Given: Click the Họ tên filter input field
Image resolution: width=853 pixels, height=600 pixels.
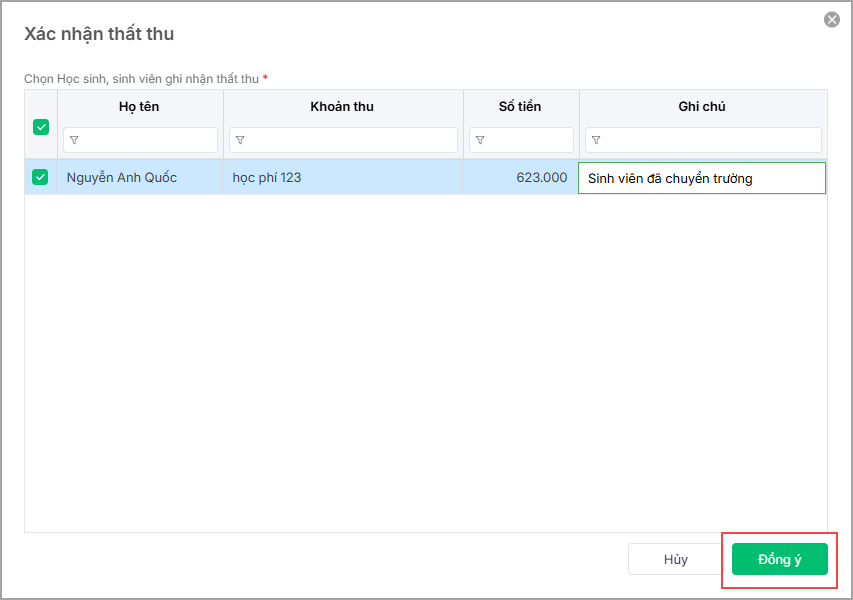Looking at the screenshot, I should click(x=148, y=140).
